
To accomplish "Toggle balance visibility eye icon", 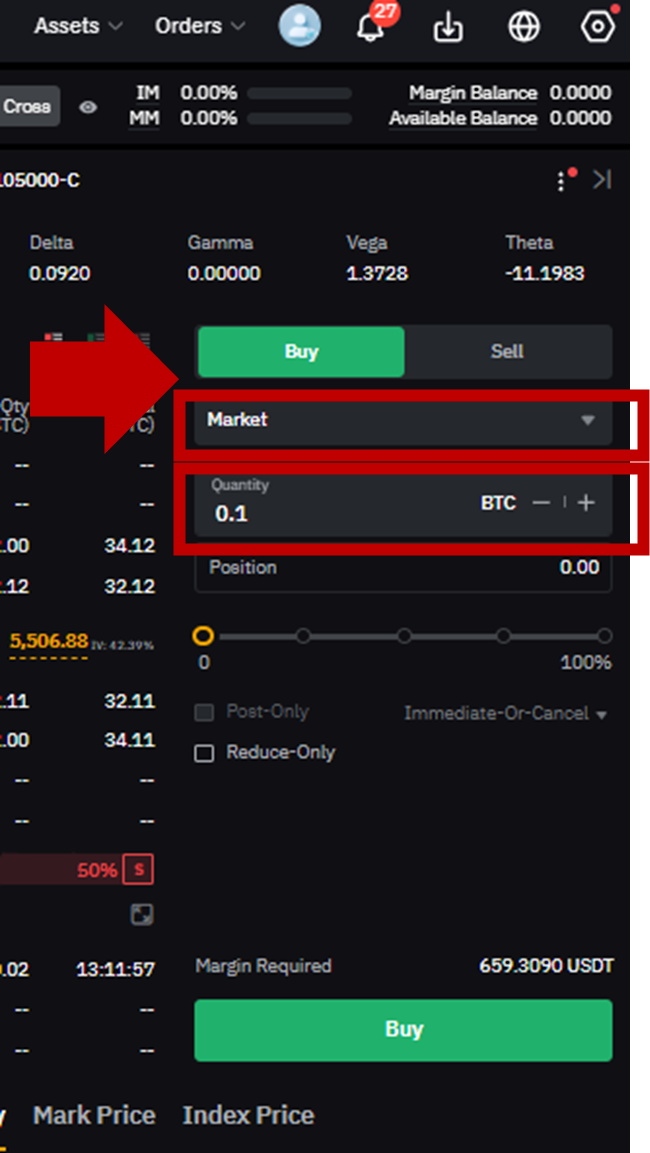I will [x=88, y=107].
